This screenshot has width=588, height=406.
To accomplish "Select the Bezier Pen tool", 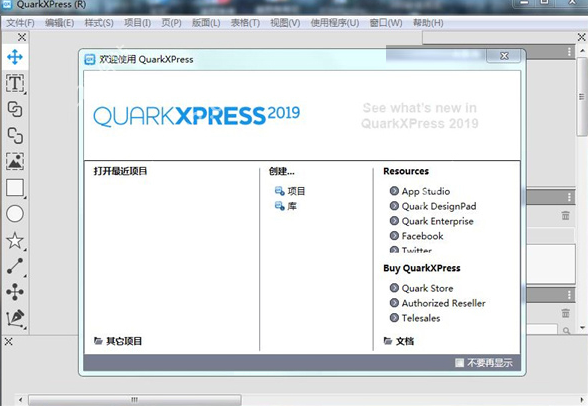I will click(x=16, y=318).
